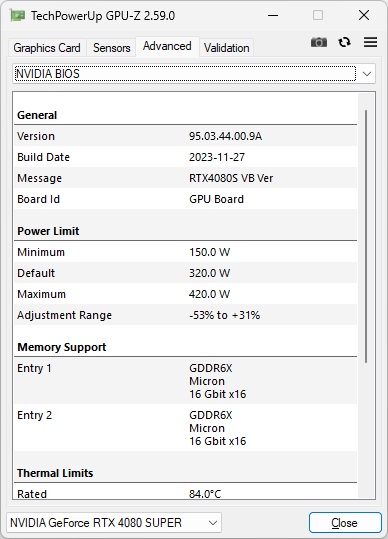Click the Version row label
Image resolution: width=388 pixels, height=539 pixels.
(36, 136)
